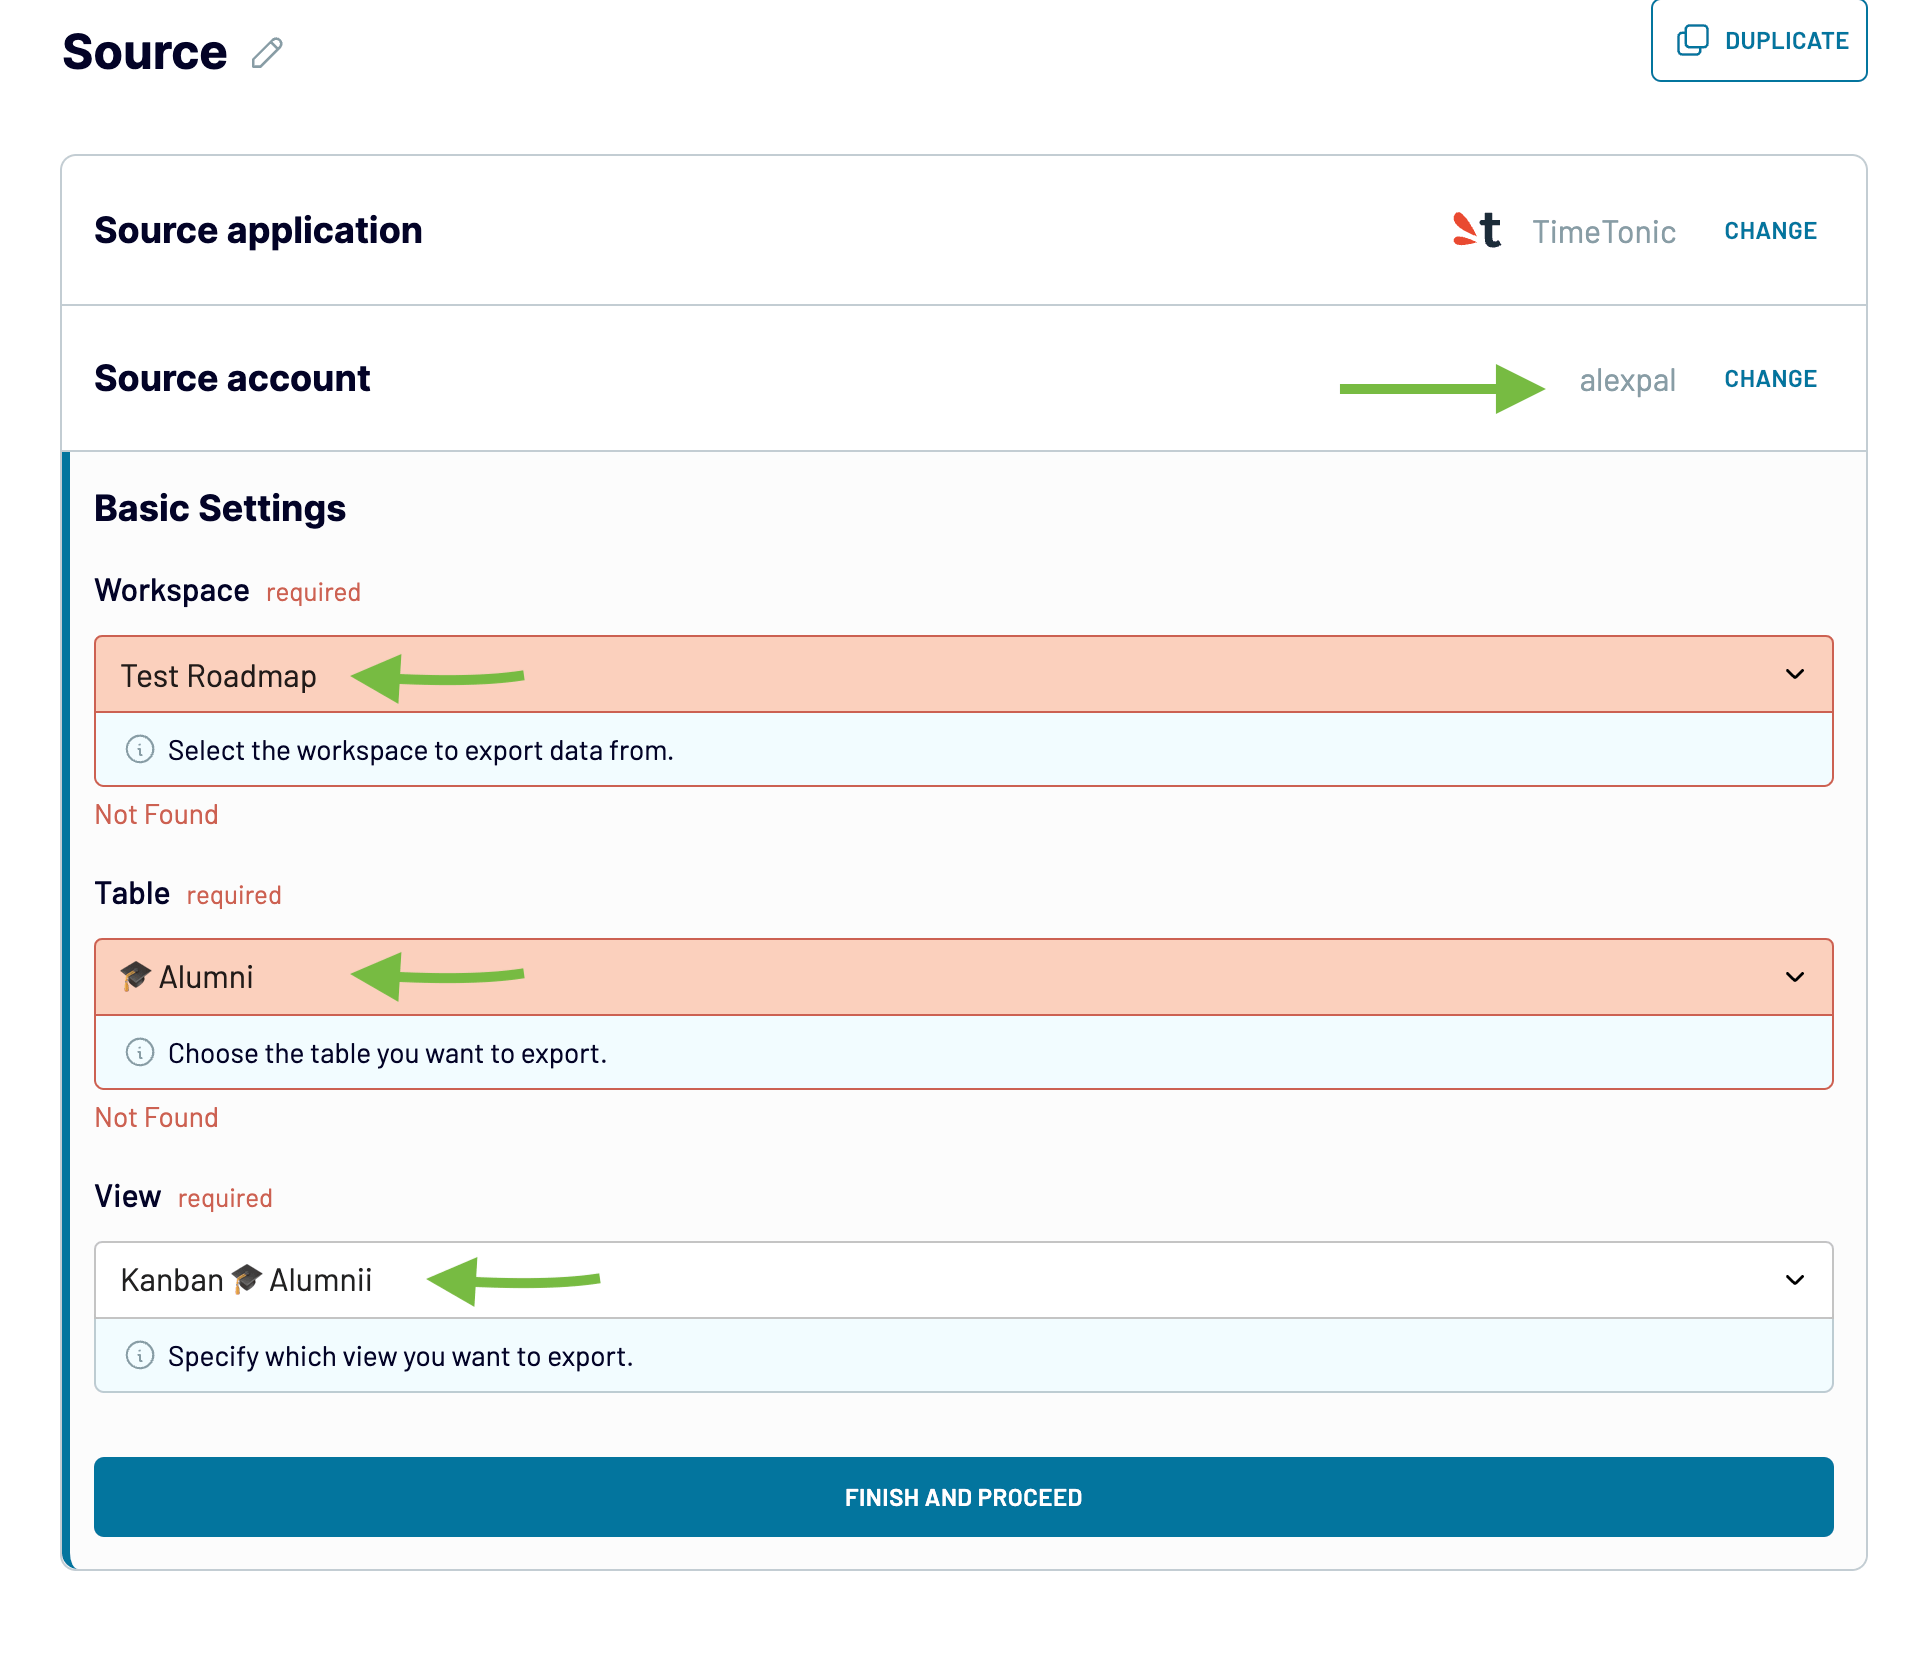Screen dimensions: 1932x1658
Task: Click the info icon below the Workspace field
Action: [x=139, y=750]
